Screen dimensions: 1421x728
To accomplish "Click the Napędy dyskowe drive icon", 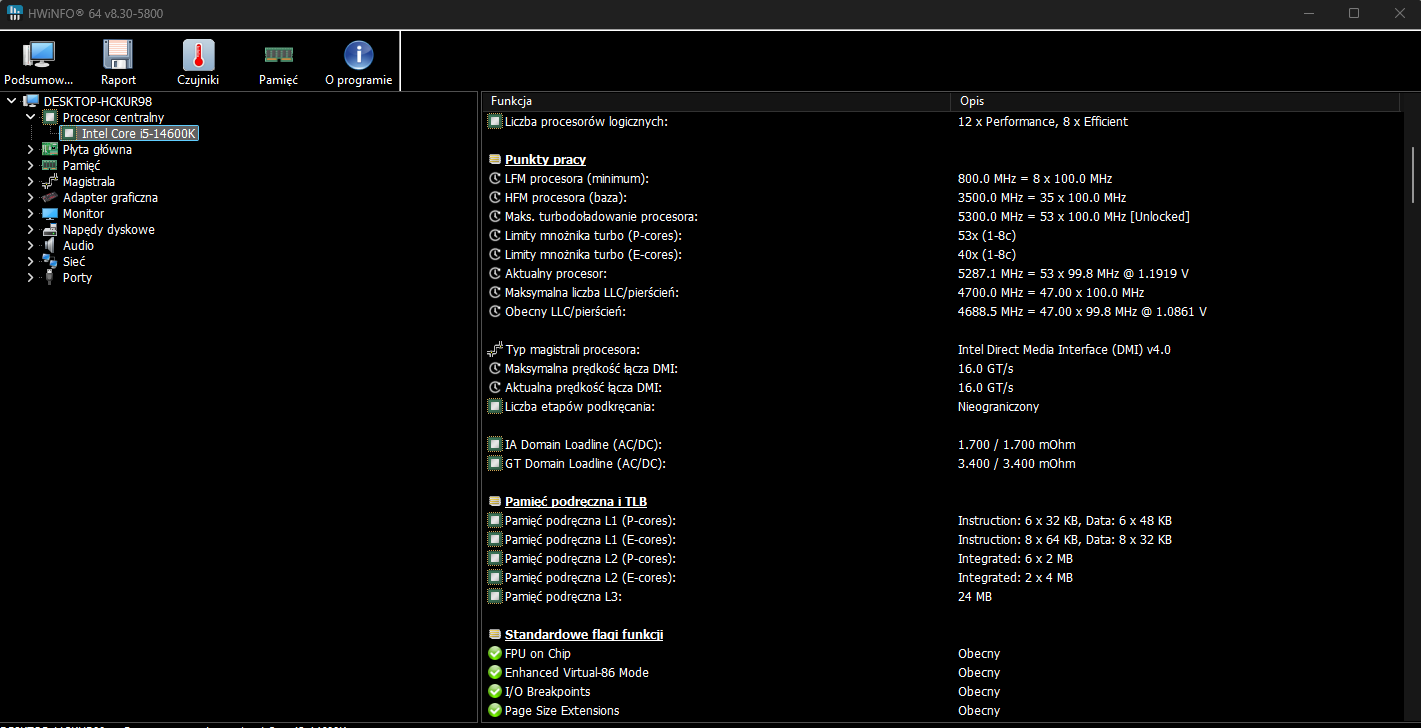I will point(49,230).
